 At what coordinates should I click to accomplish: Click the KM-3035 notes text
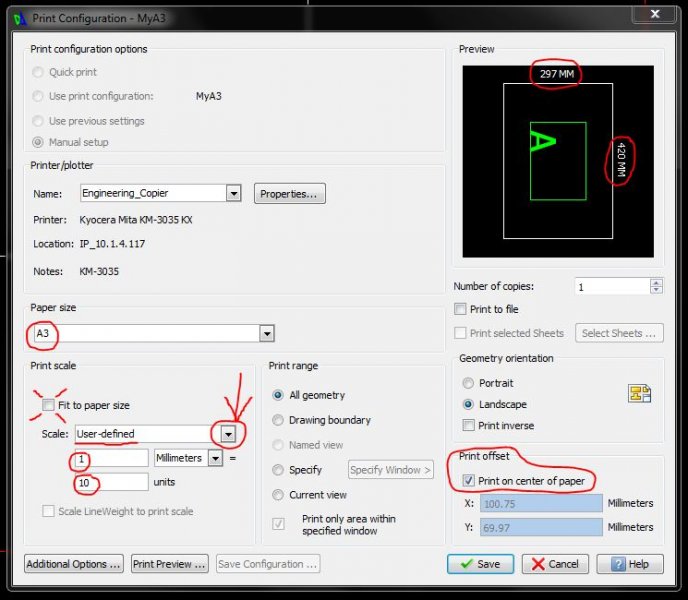pos(99,271)
